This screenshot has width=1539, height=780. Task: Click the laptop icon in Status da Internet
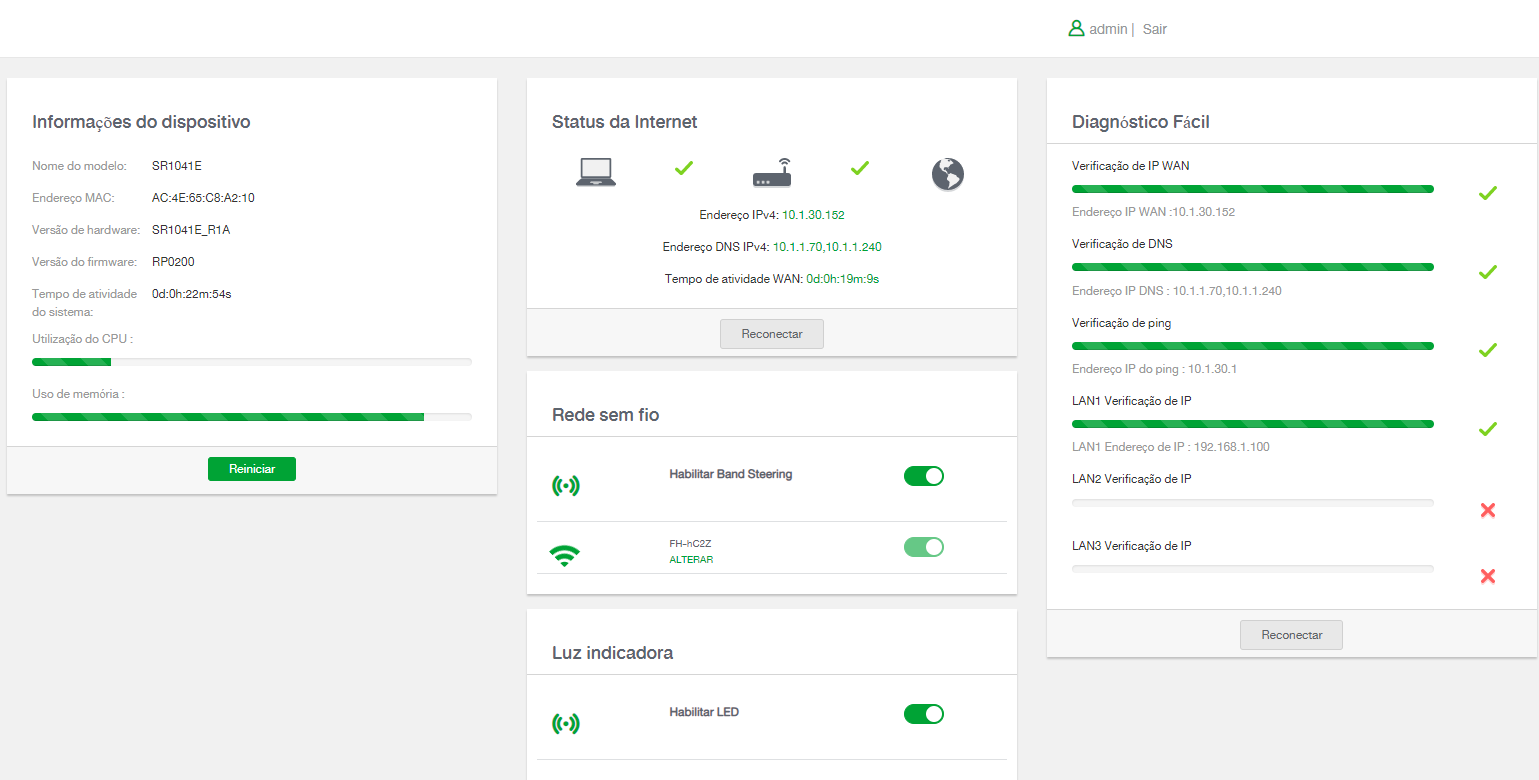(596, 173)
